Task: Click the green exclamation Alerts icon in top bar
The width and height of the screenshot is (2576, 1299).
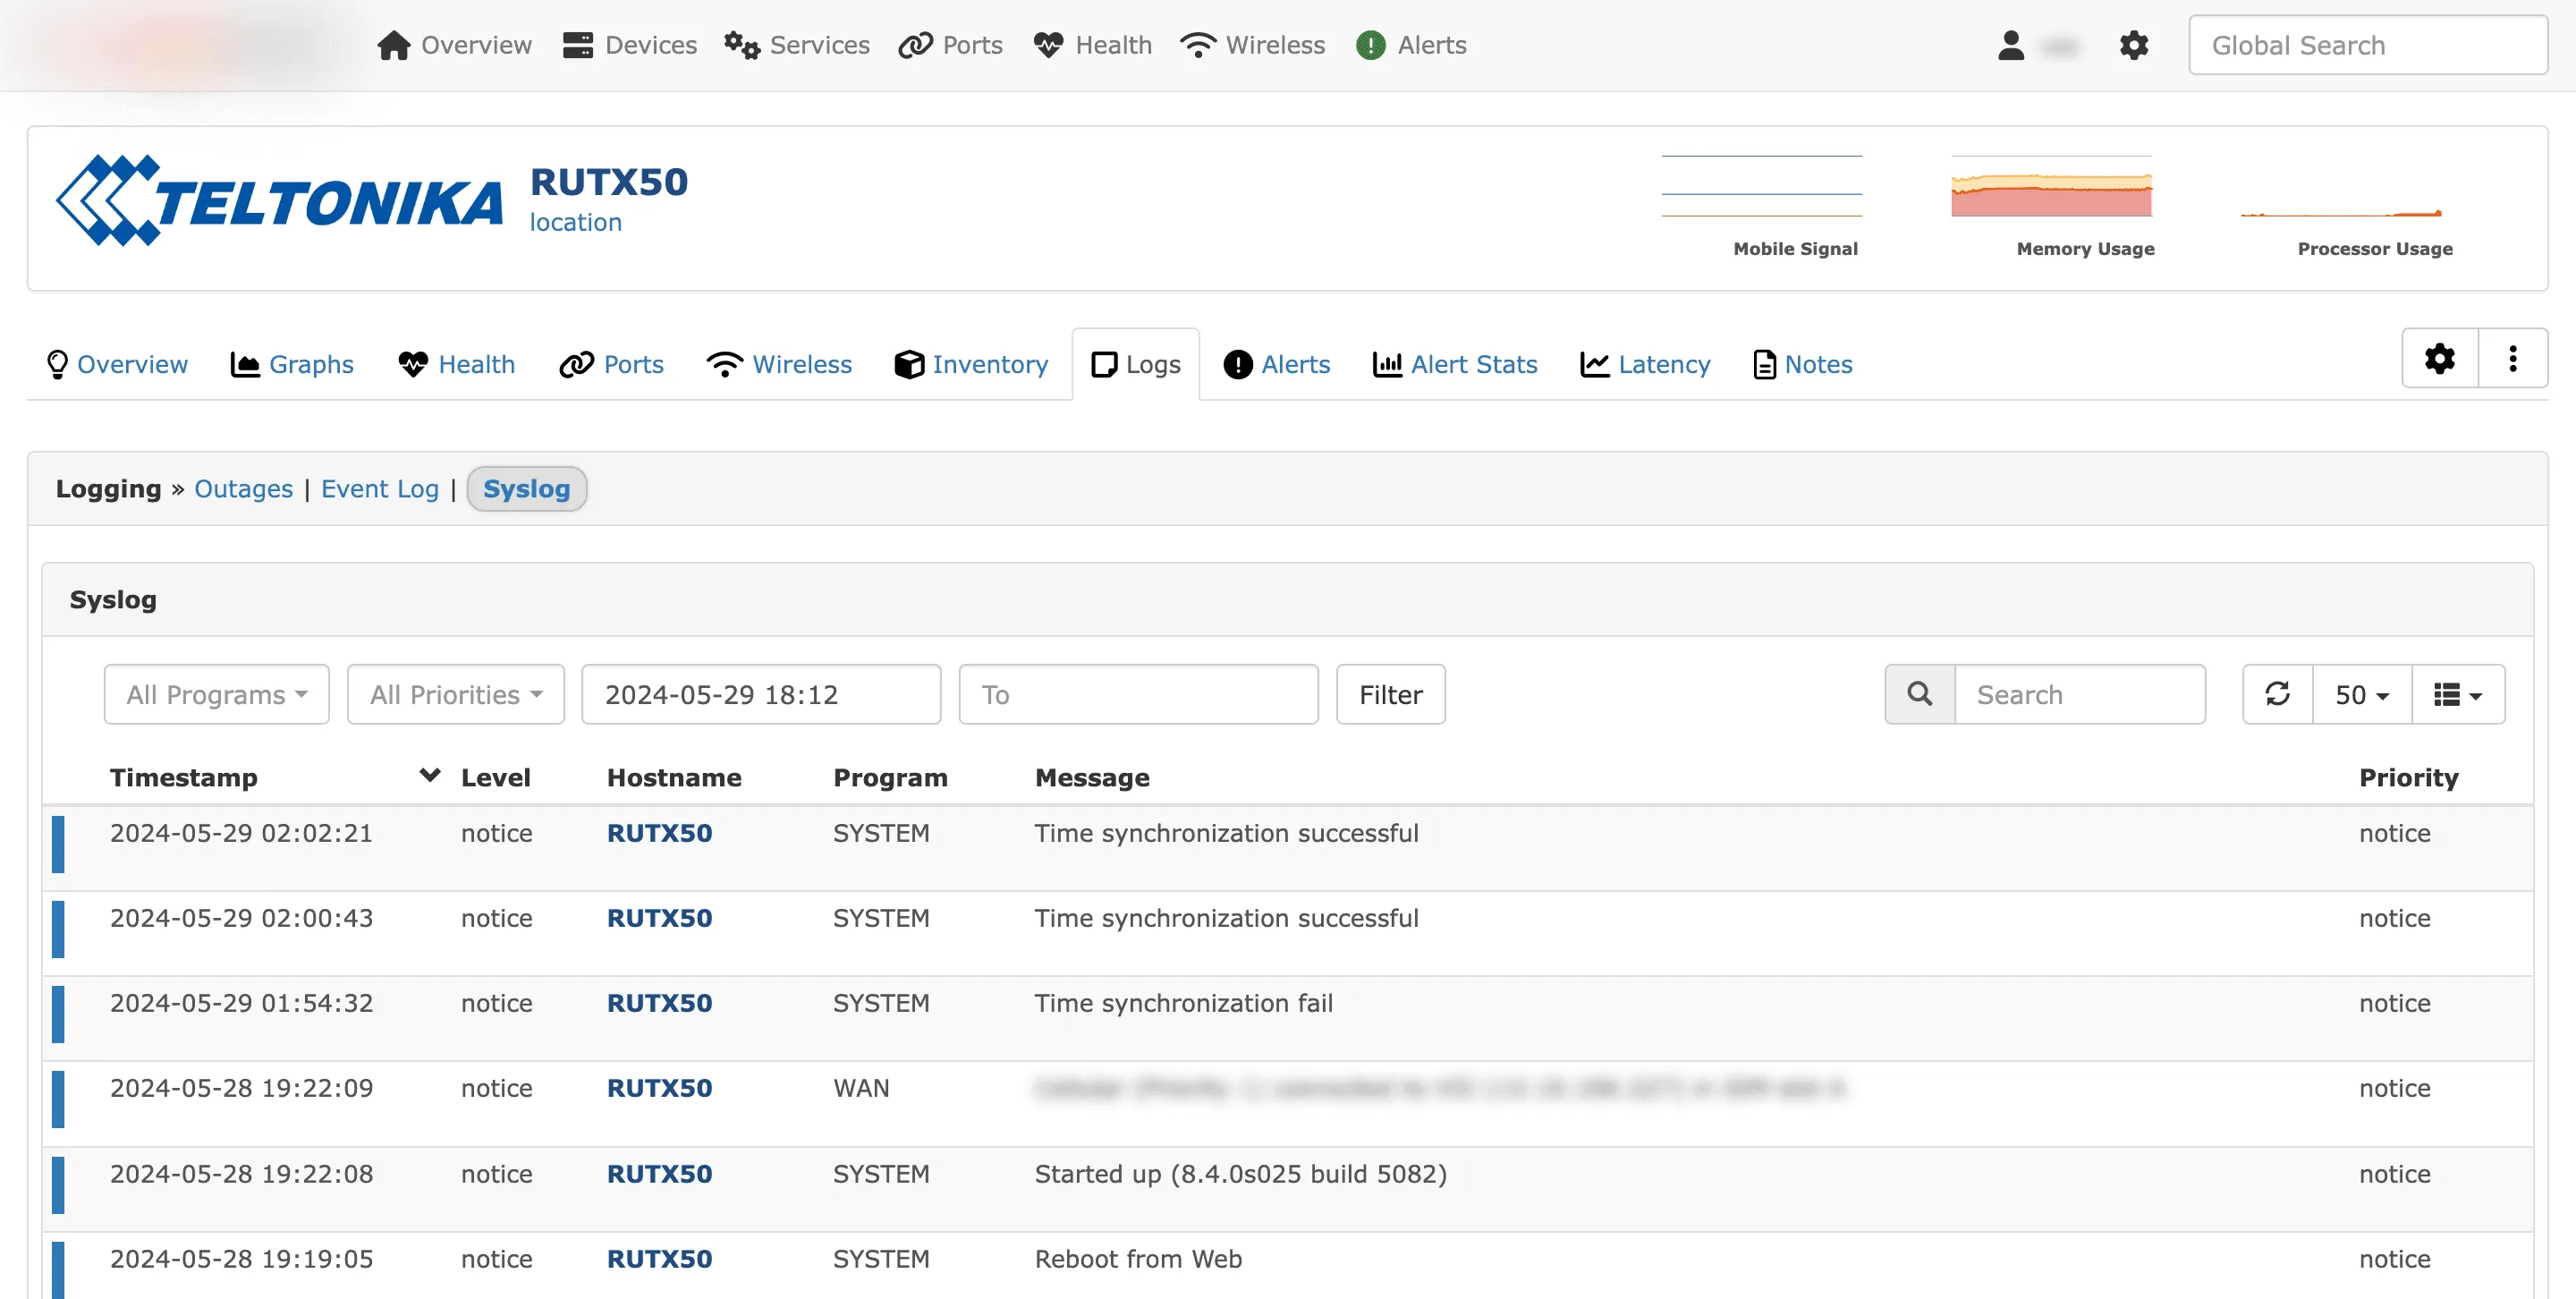Action: pyautogui.click(x=1370, y=45)
